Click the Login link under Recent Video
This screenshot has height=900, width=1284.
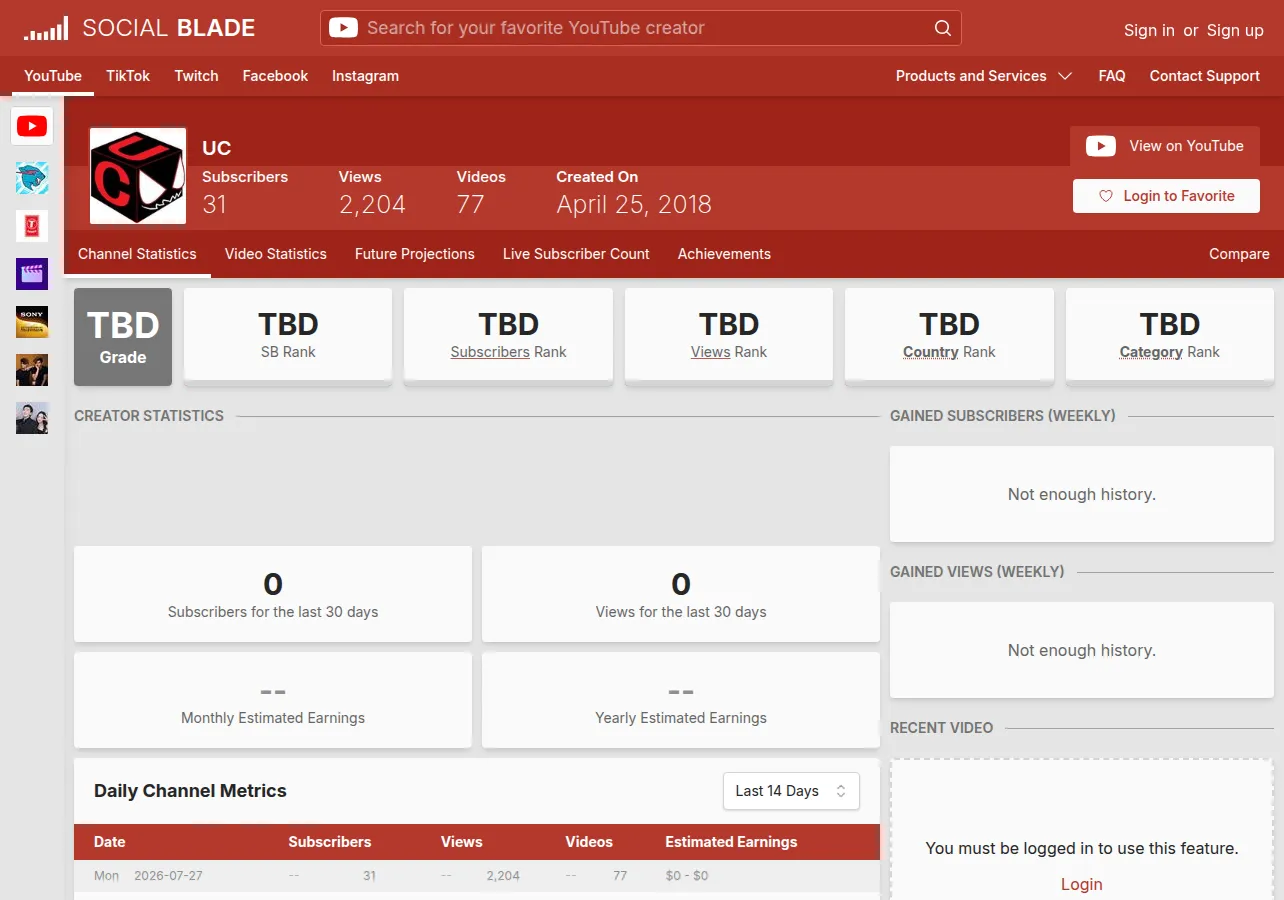pyautogui.click(x=1082, y=884)
